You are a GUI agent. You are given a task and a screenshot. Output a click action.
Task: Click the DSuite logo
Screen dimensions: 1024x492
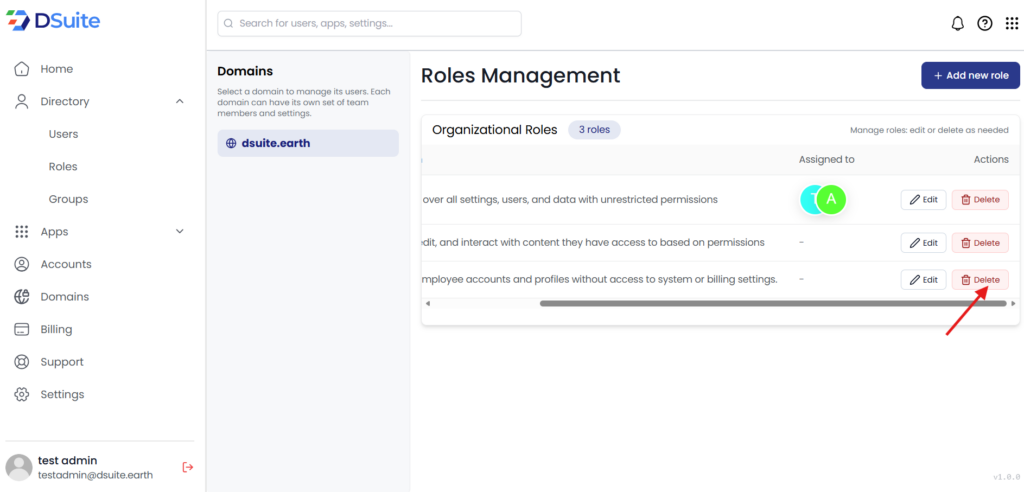tap(53, 21)
